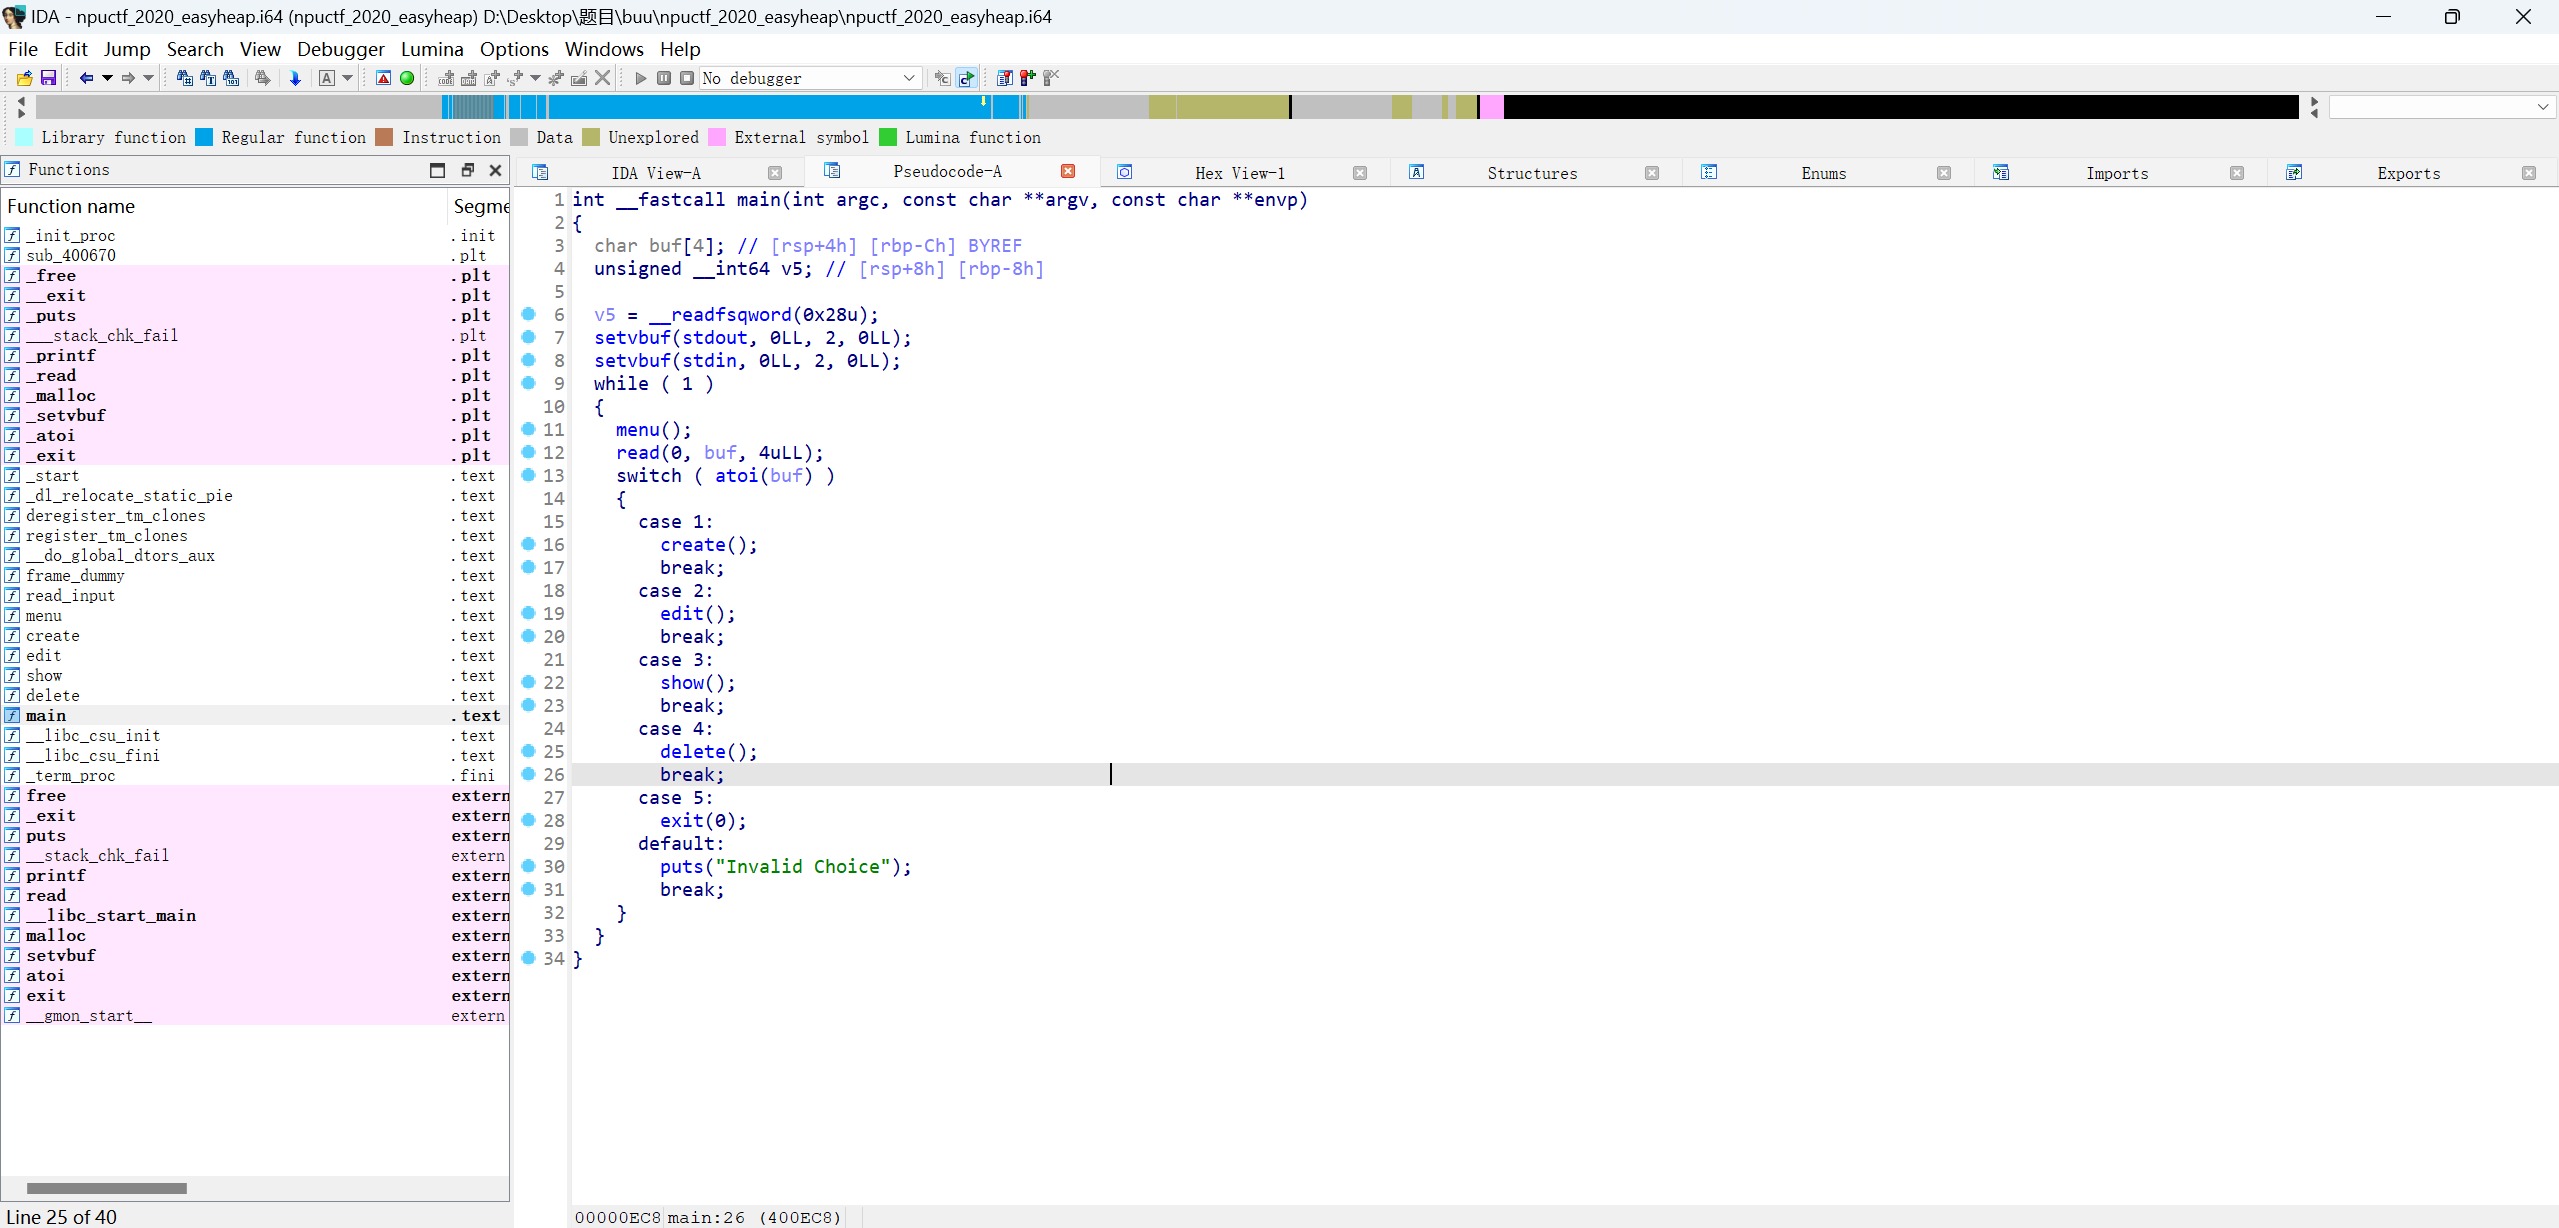Click the Lumina function green legend swatch
The width and height of the screenshot is (2559, 1228).
888,137
